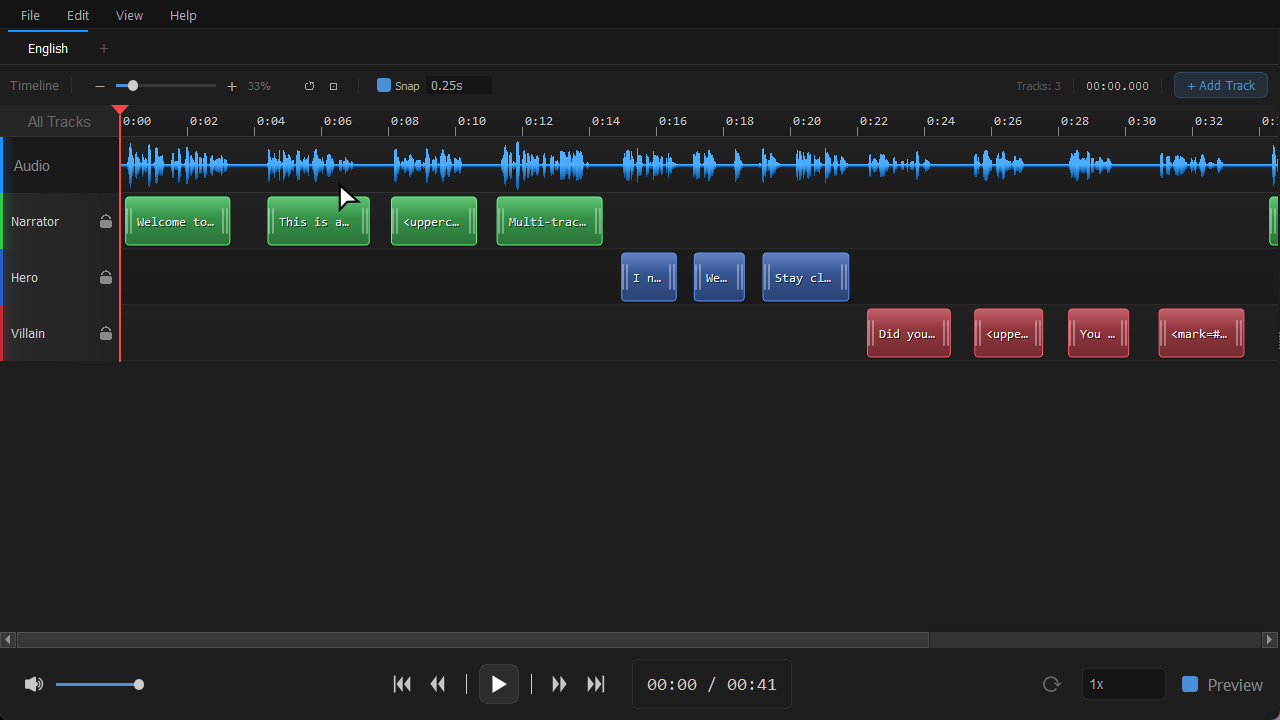The image size is (1280, 720).
Task: Skip to the start of the timeline
Action: tap(402, 684)
